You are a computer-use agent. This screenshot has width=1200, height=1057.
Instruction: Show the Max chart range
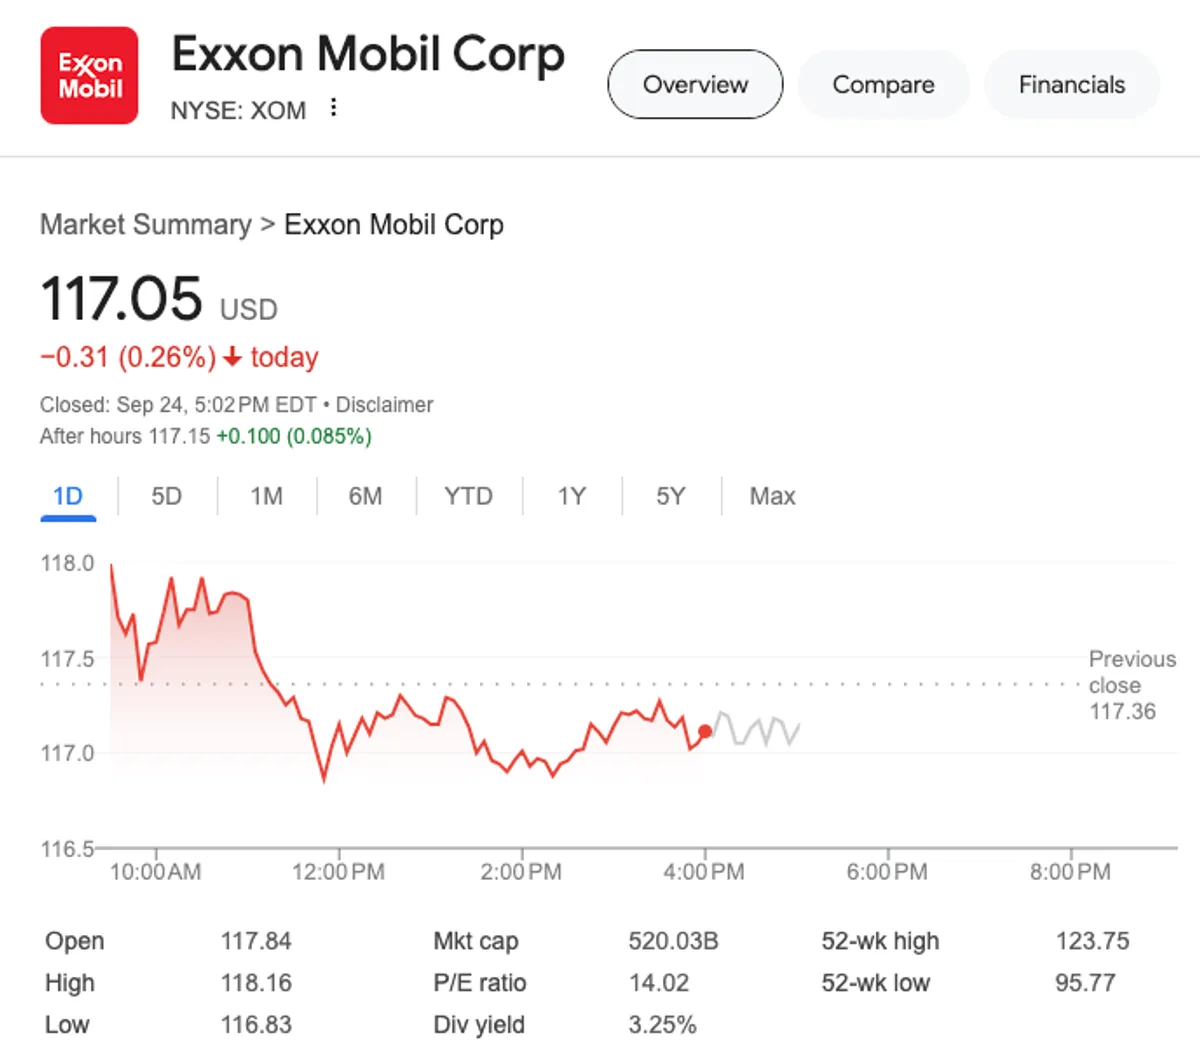tap(772, 496)
